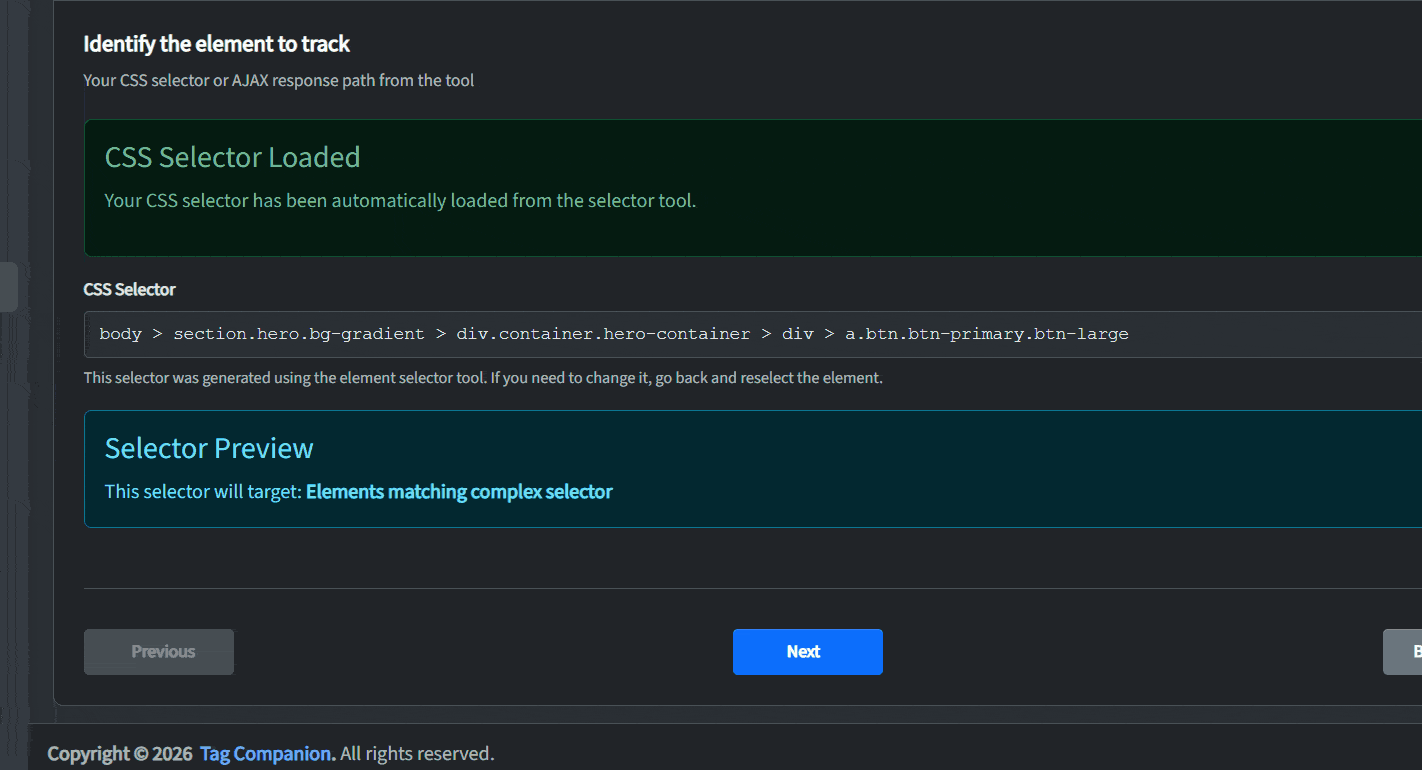Image resolution: width=1422 pixels, height=770 pixels.
Task: Click 'a.btn.btn-primary.btn-large' in the selector
Action: click(986, 333)
